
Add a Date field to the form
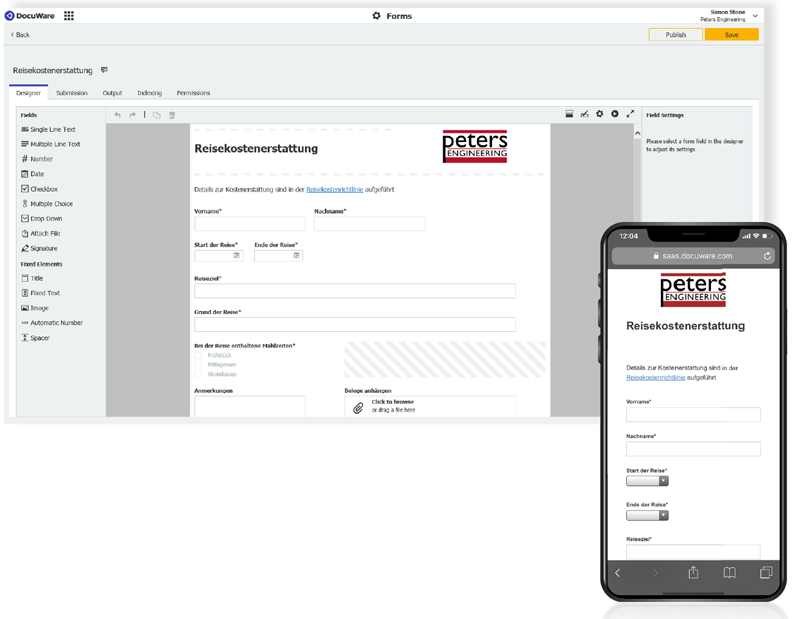(x=38, y=173)
